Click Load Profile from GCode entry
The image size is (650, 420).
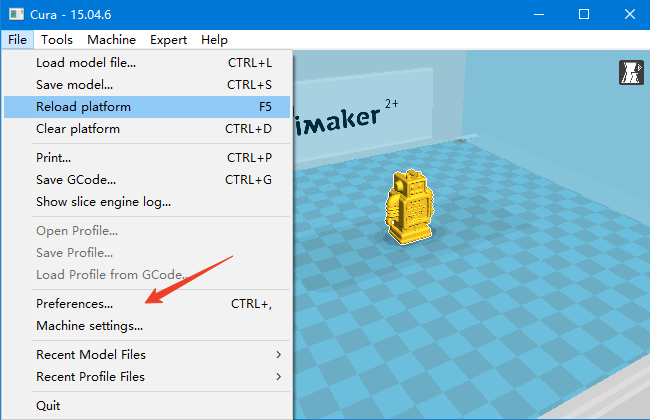147,275
